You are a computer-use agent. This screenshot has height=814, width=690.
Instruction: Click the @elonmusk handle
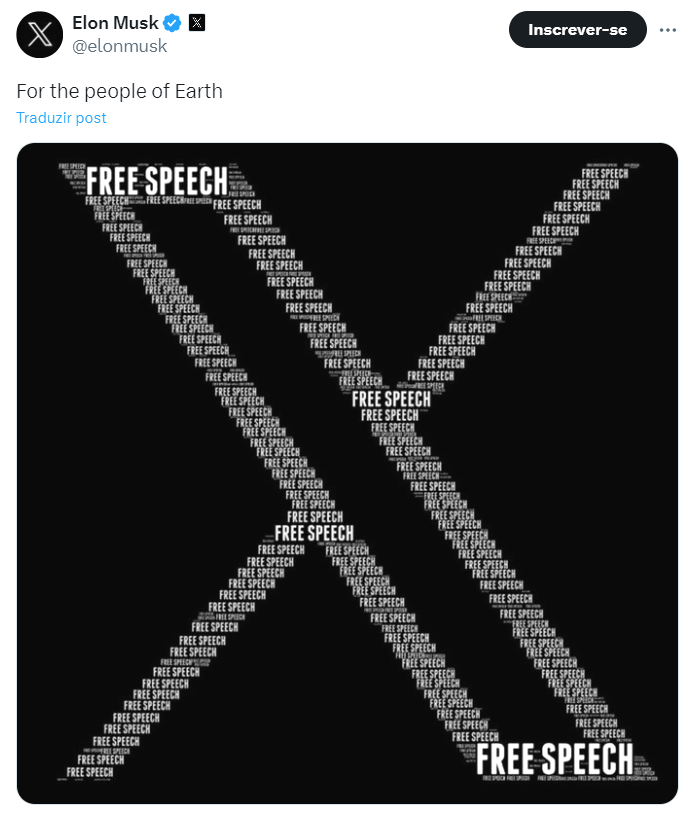[x=119, y=46]
